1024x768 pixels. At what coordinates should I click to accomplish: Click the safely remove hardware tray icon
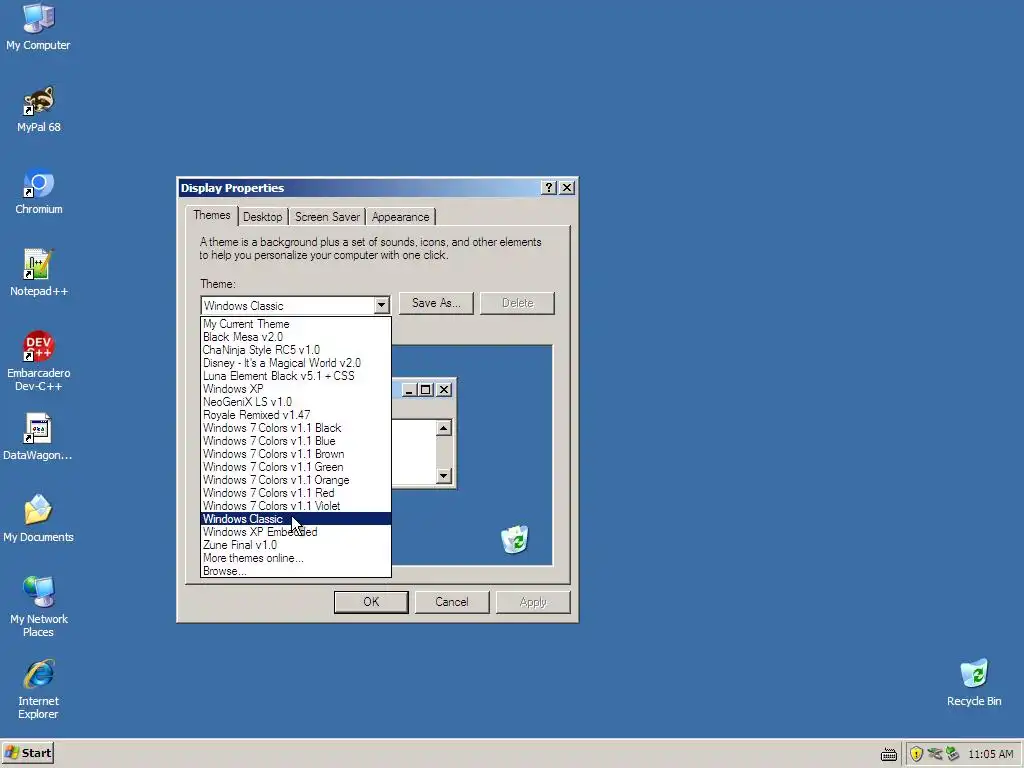pyautogui.click(x=952, y=754)
